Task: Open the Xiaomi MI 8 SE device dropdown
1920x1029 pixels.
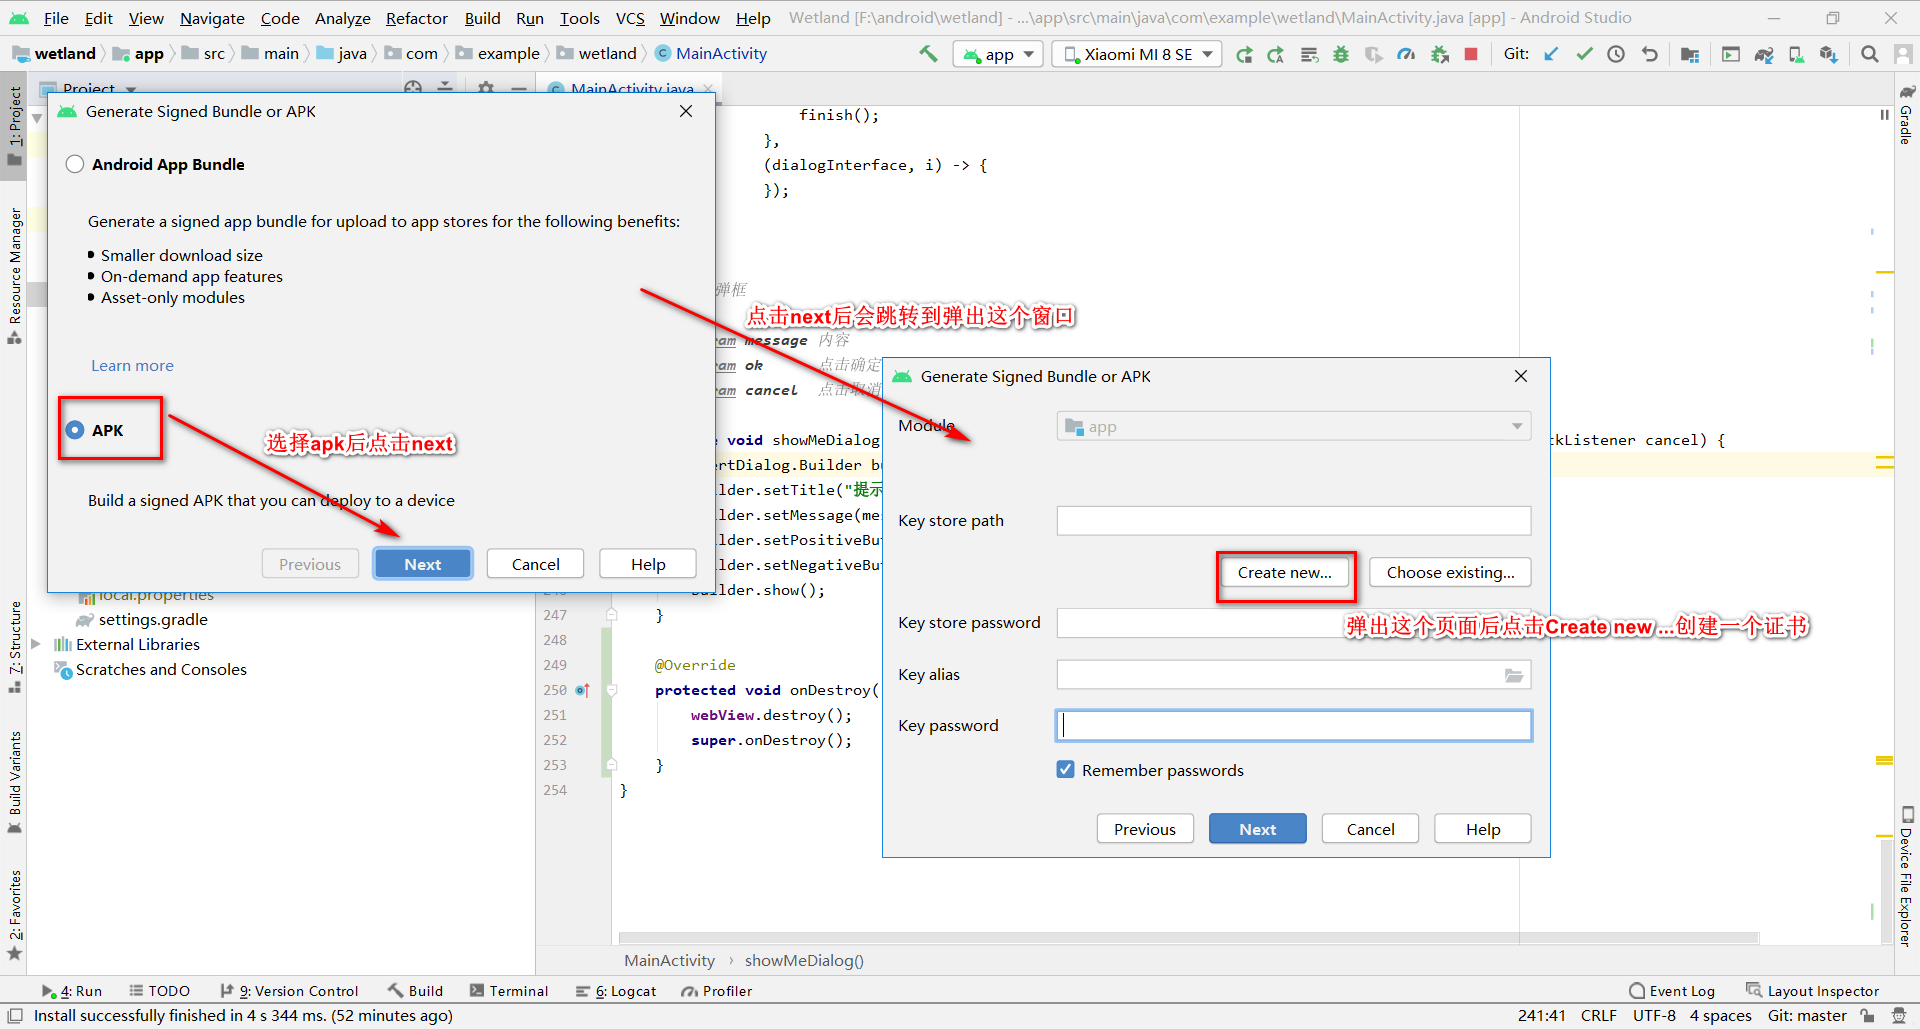Action: (x=1137, y=54)
